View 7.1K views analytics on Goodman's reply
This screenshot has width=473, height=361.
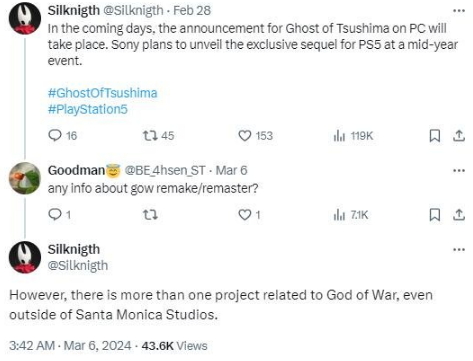click(351, 215)
